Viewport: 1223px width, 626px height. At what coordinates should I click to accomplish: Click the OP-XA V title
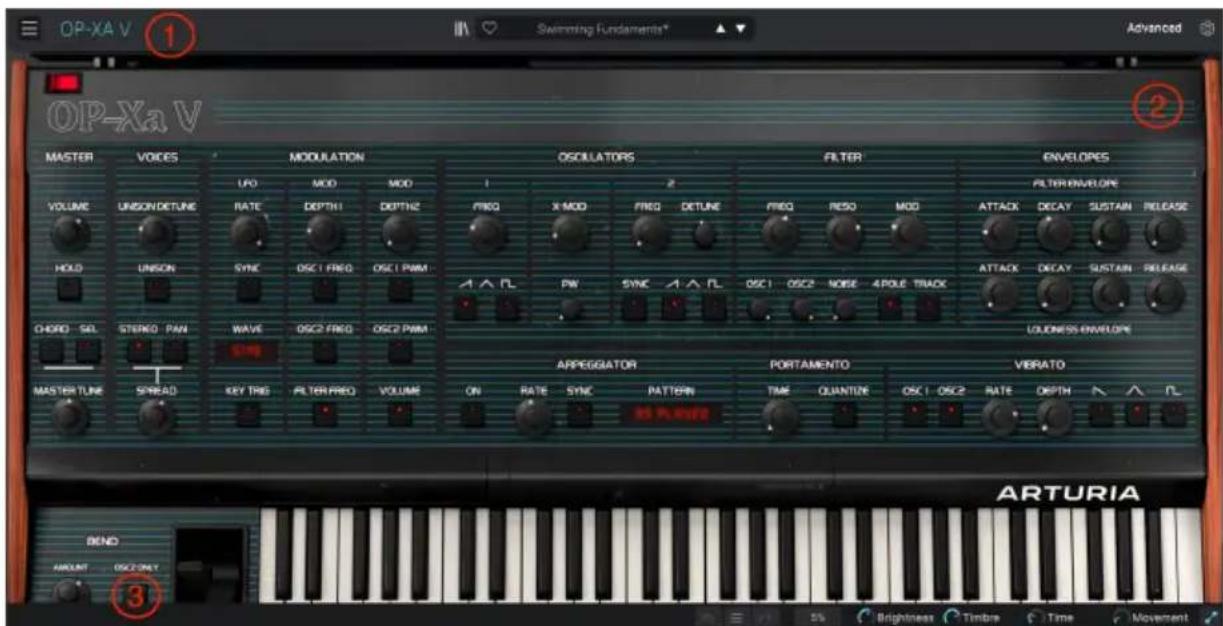[x=95, y=29]
